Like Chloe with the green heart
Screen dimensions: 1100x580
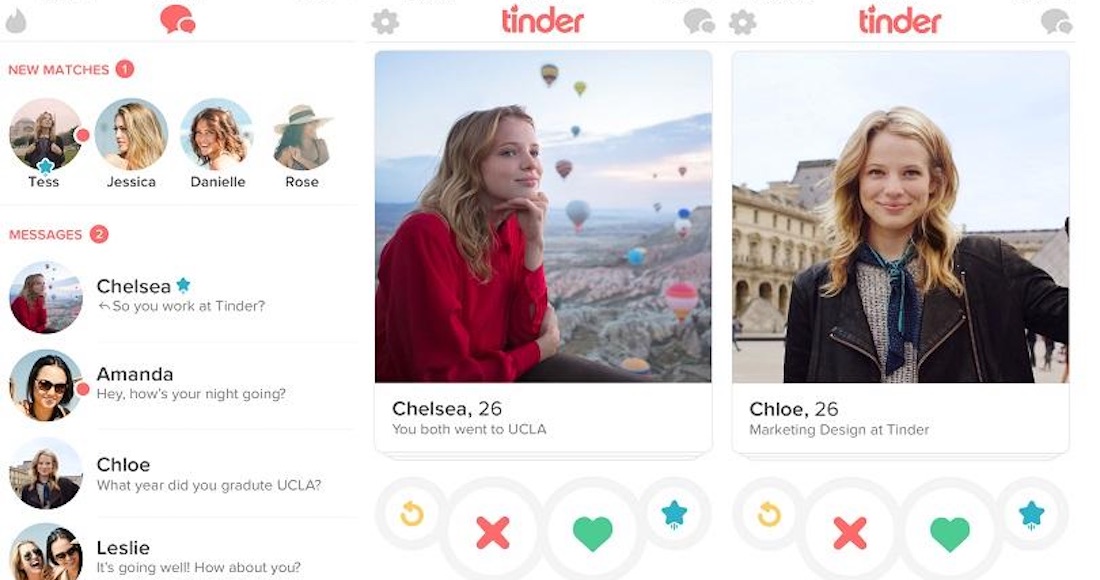click(x=950, y=533)
